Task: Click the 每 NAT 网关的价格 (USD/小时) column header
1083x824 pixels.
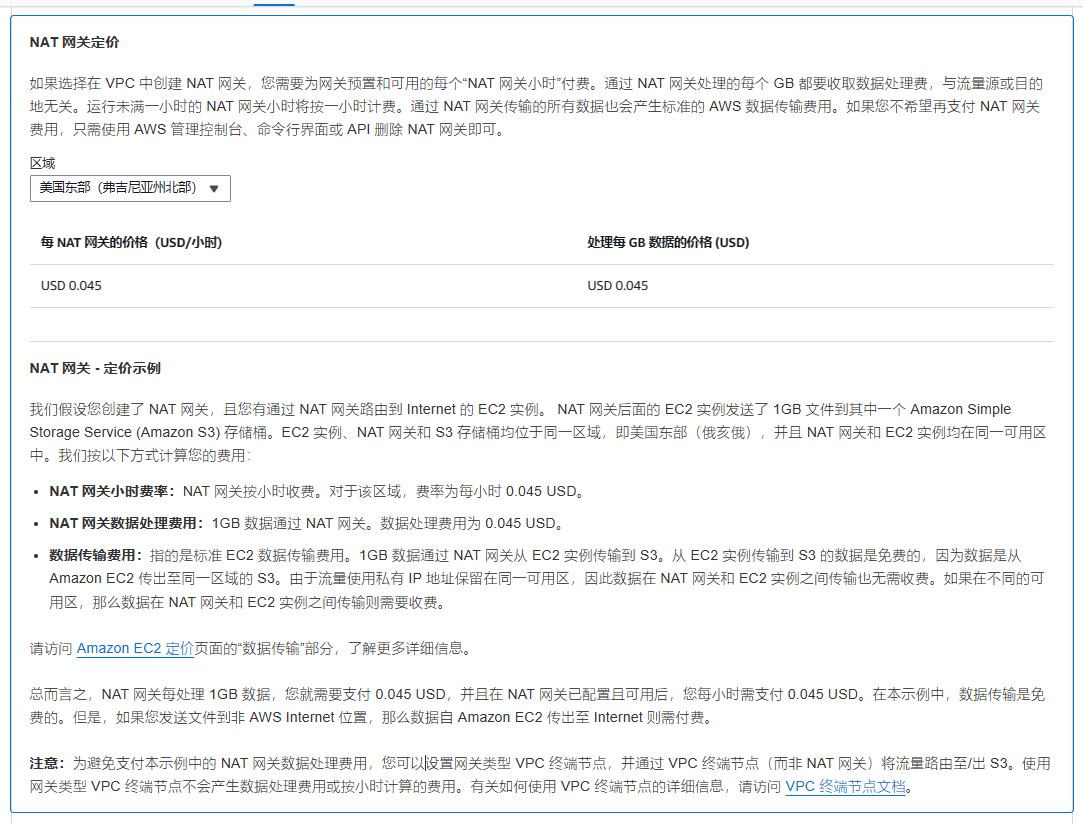Action: pos(131,242)
